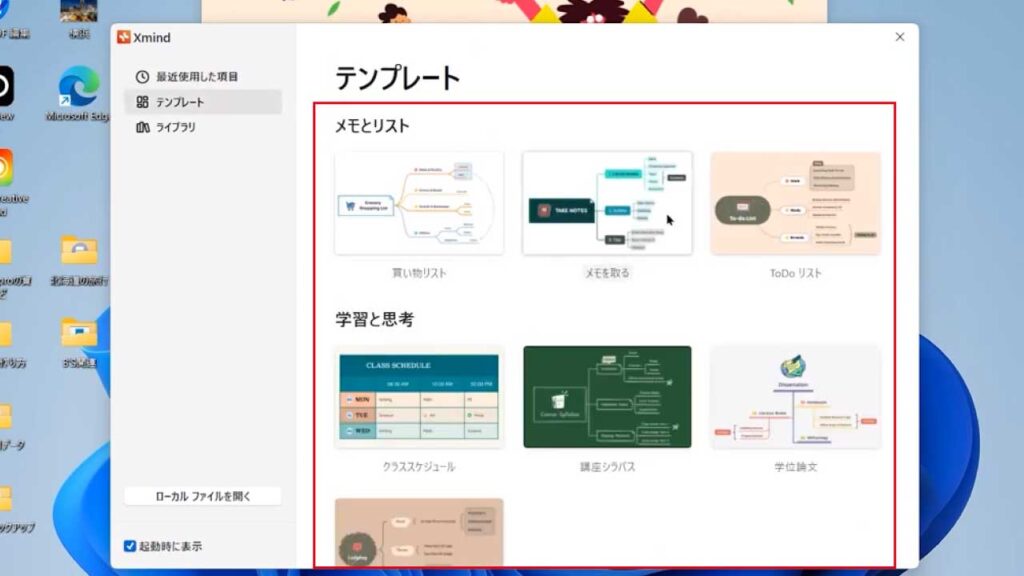Image resolution: width=1024 pixels, height=576 pixels.
Task: Close the Xmind template window
Action: point(900,37)
